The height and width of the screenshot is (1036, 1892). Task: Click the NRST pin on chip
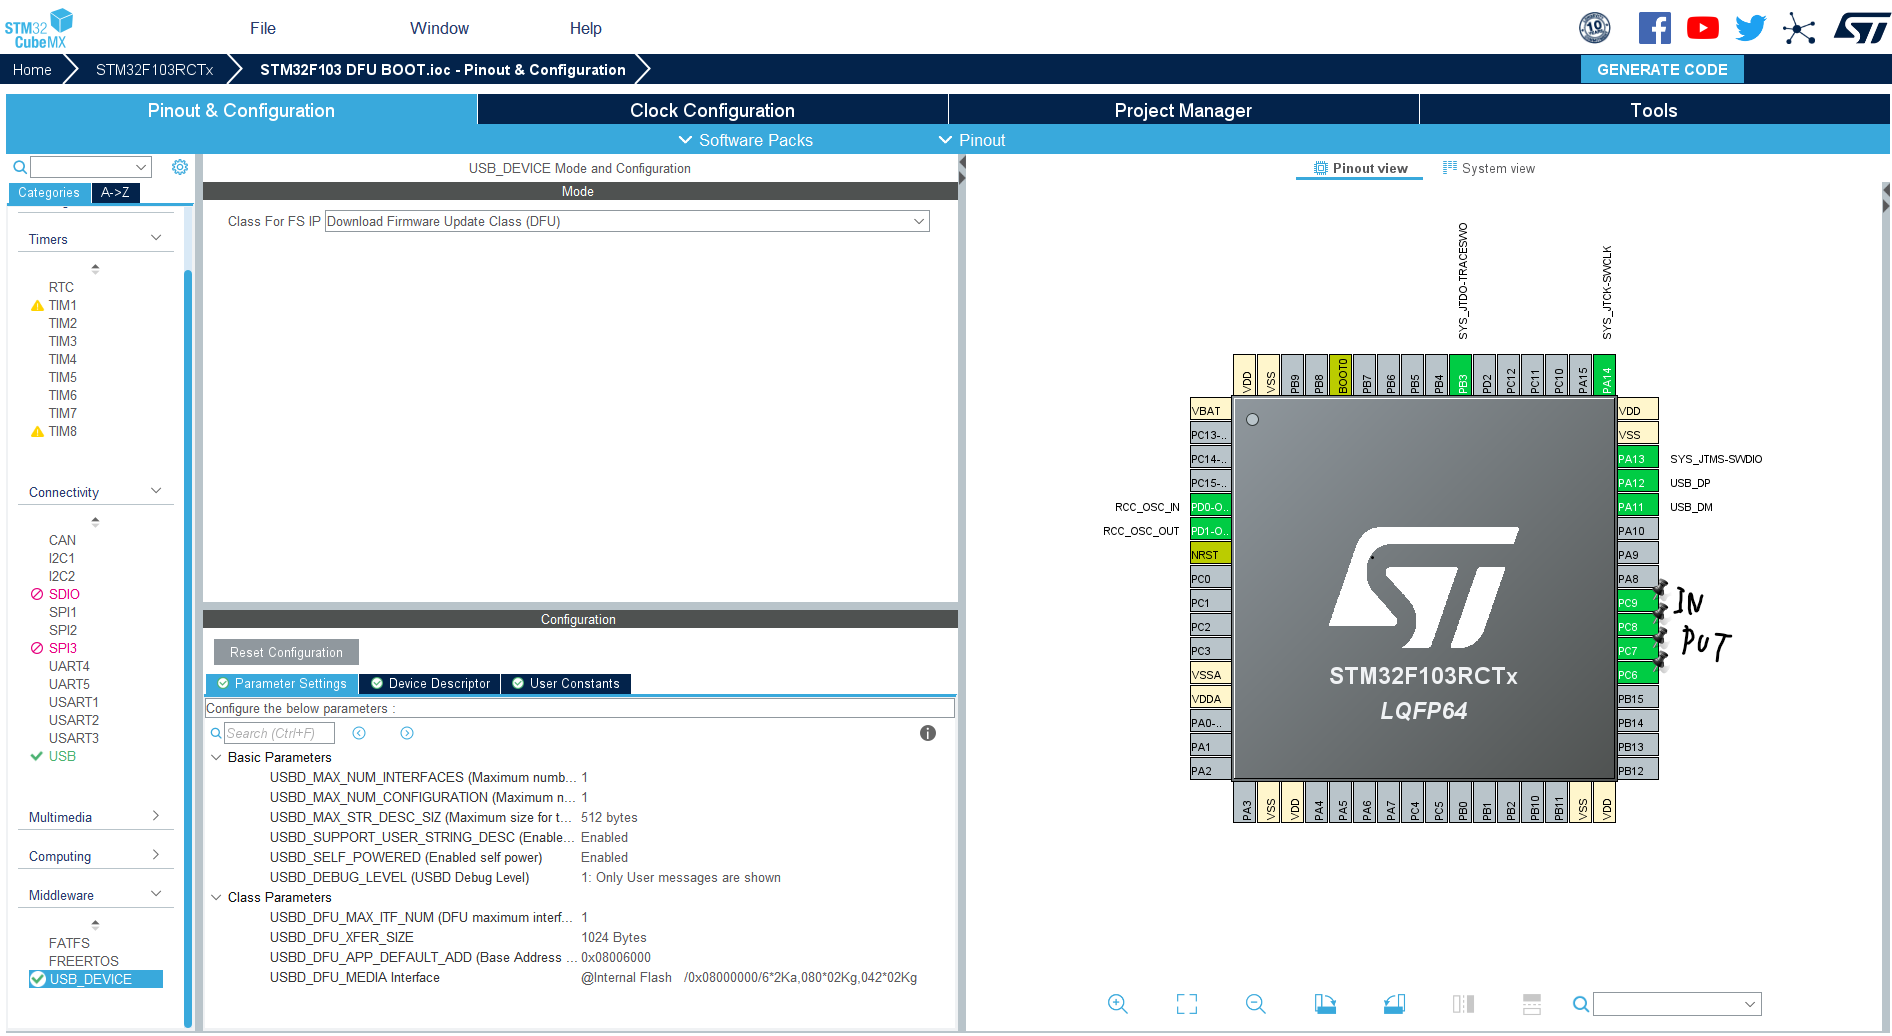(1210, 554)
